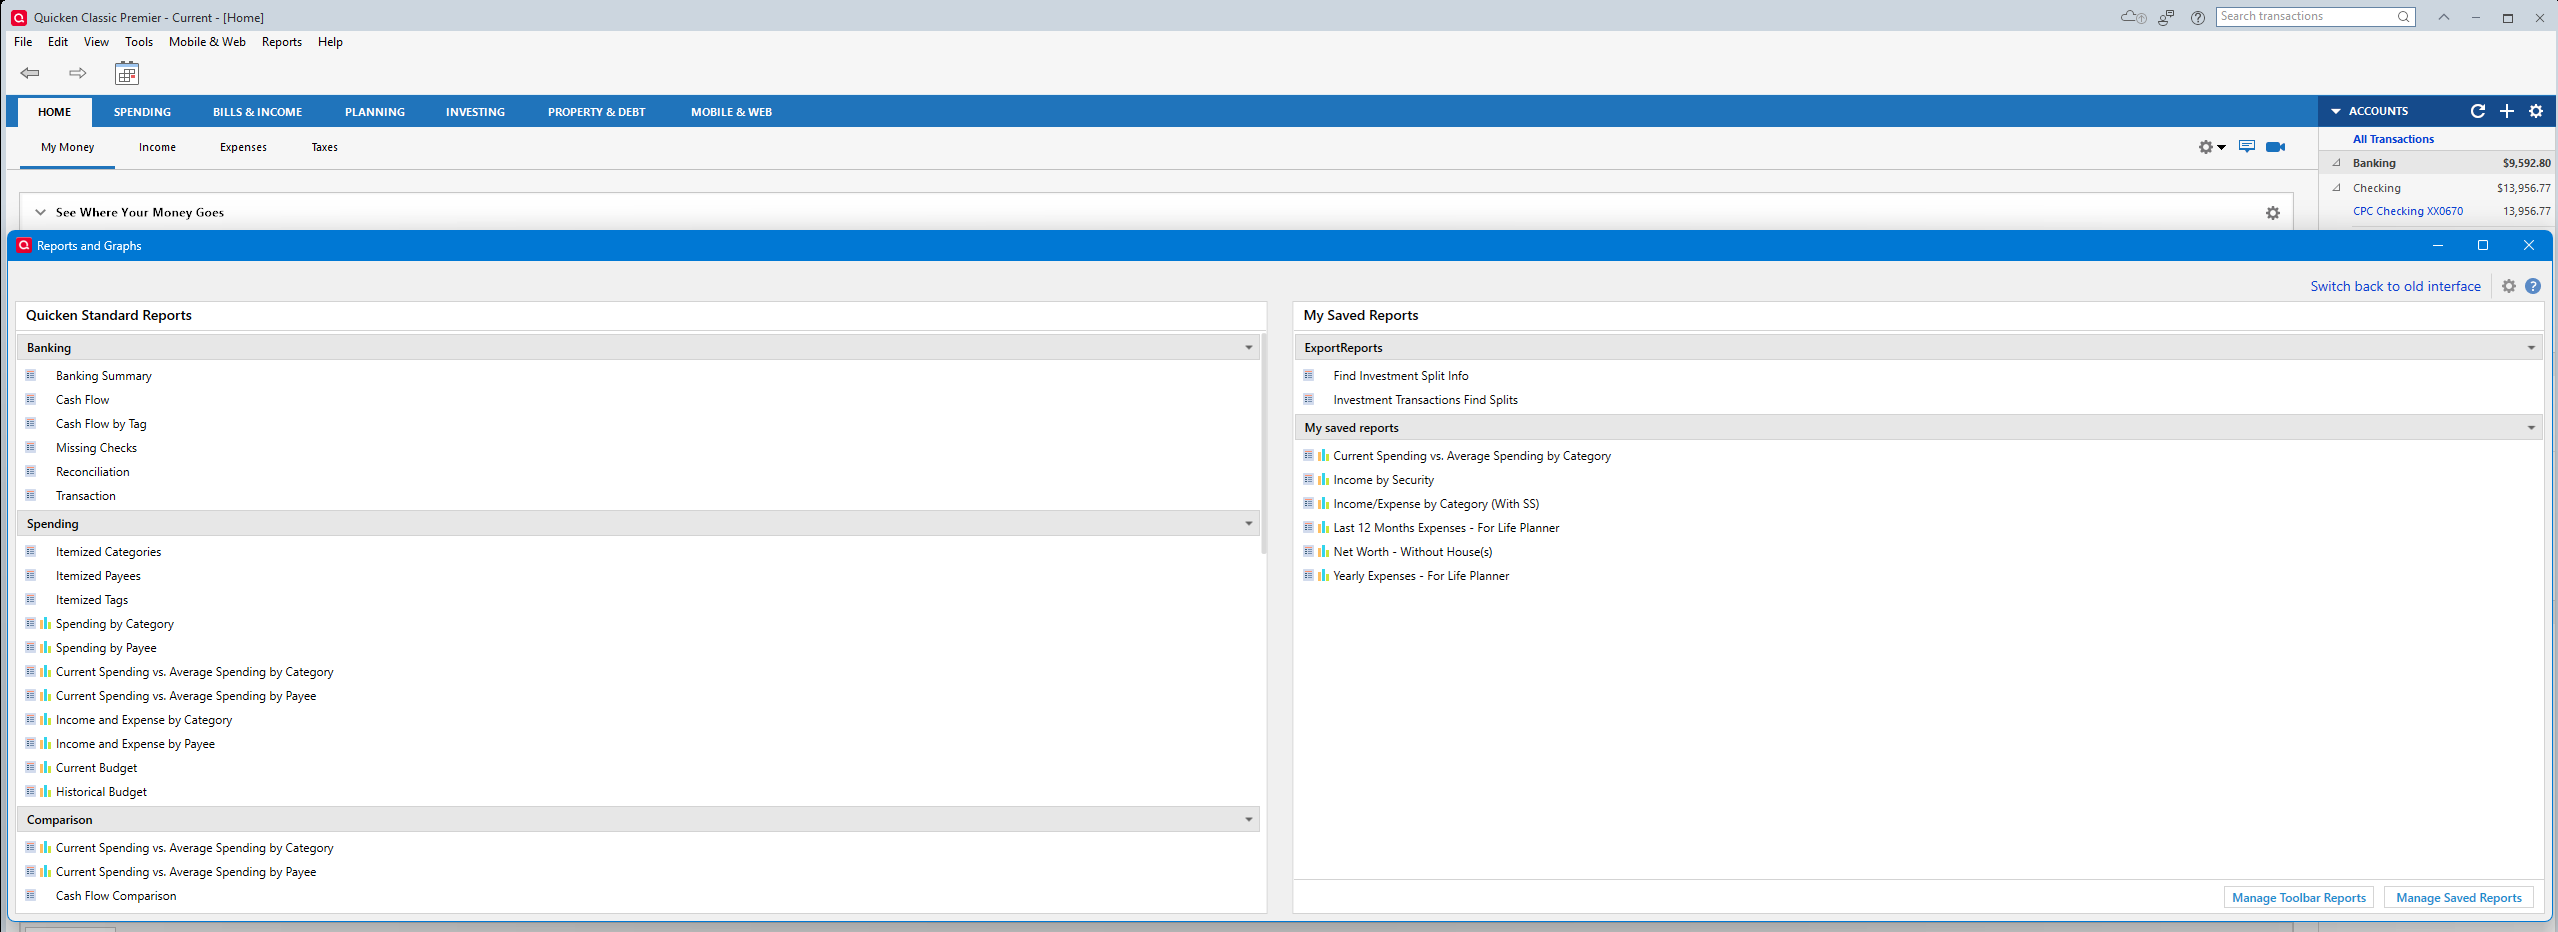The image size is (2558, 932).
Task: Click graph icon beside Spending by Category
Action: 45,623
